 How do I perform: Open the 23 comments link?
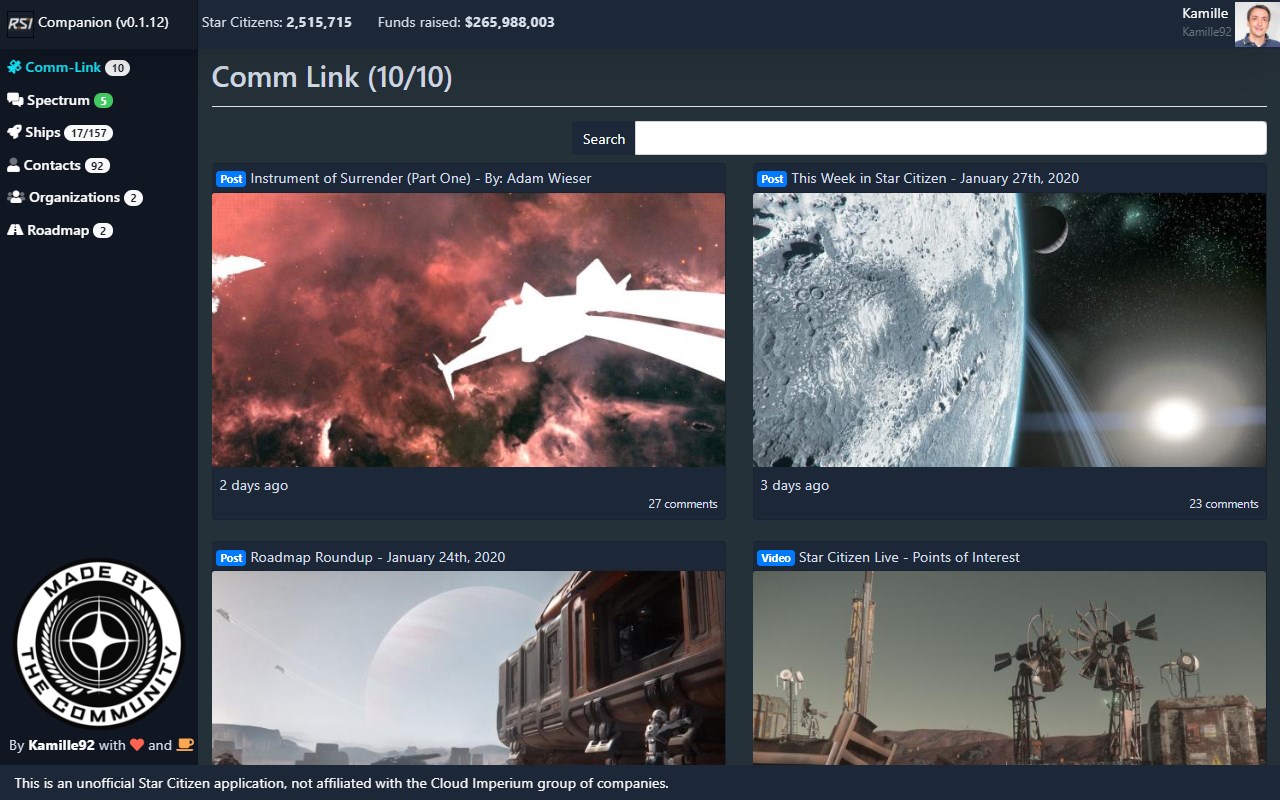tap(1224, 504)
